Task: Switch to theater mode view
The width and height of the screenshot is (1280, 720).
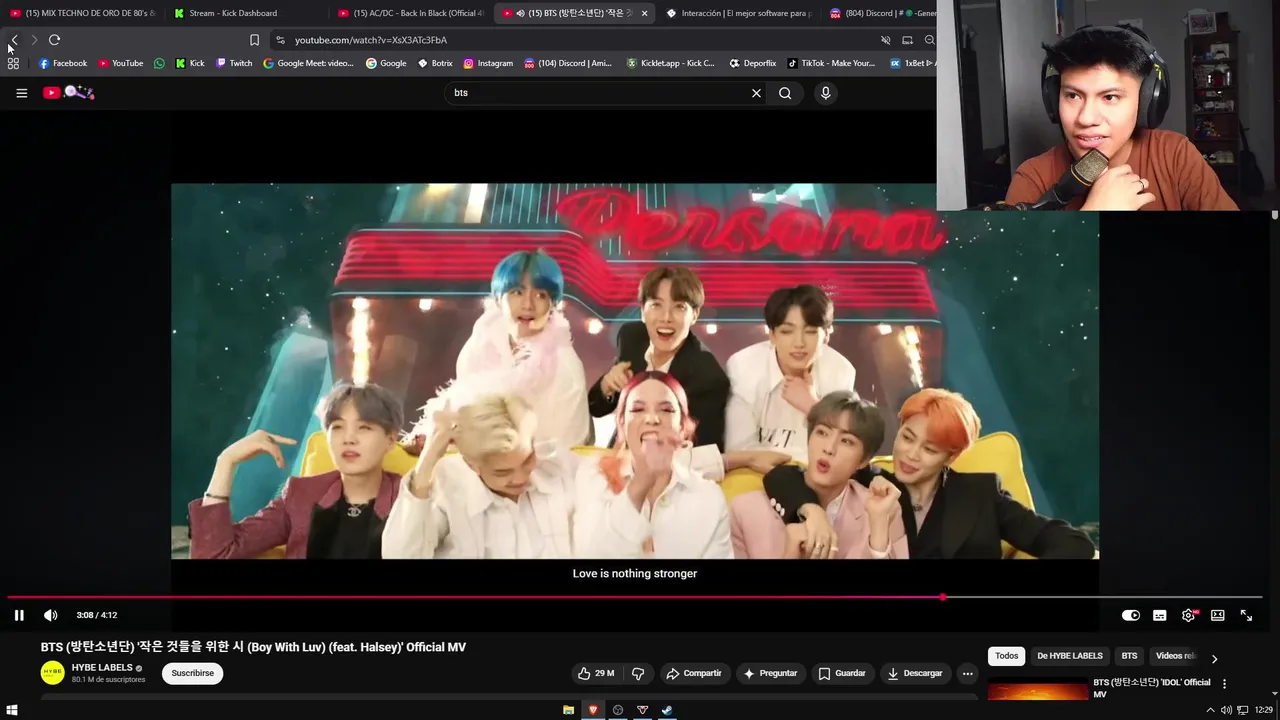Action: pyautogui.click(x=1218, y=615)
